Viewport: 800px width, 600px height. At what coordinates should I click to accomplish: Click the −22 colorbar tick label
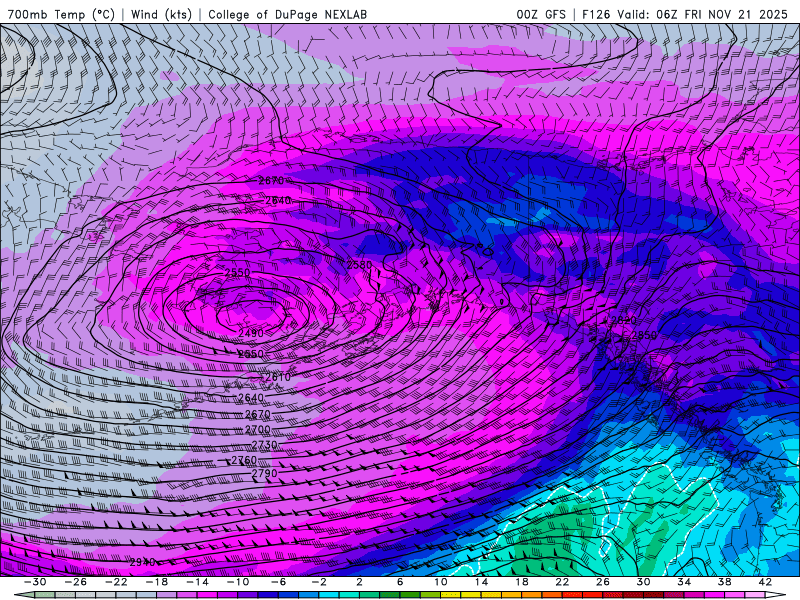[x=116, y=582]
